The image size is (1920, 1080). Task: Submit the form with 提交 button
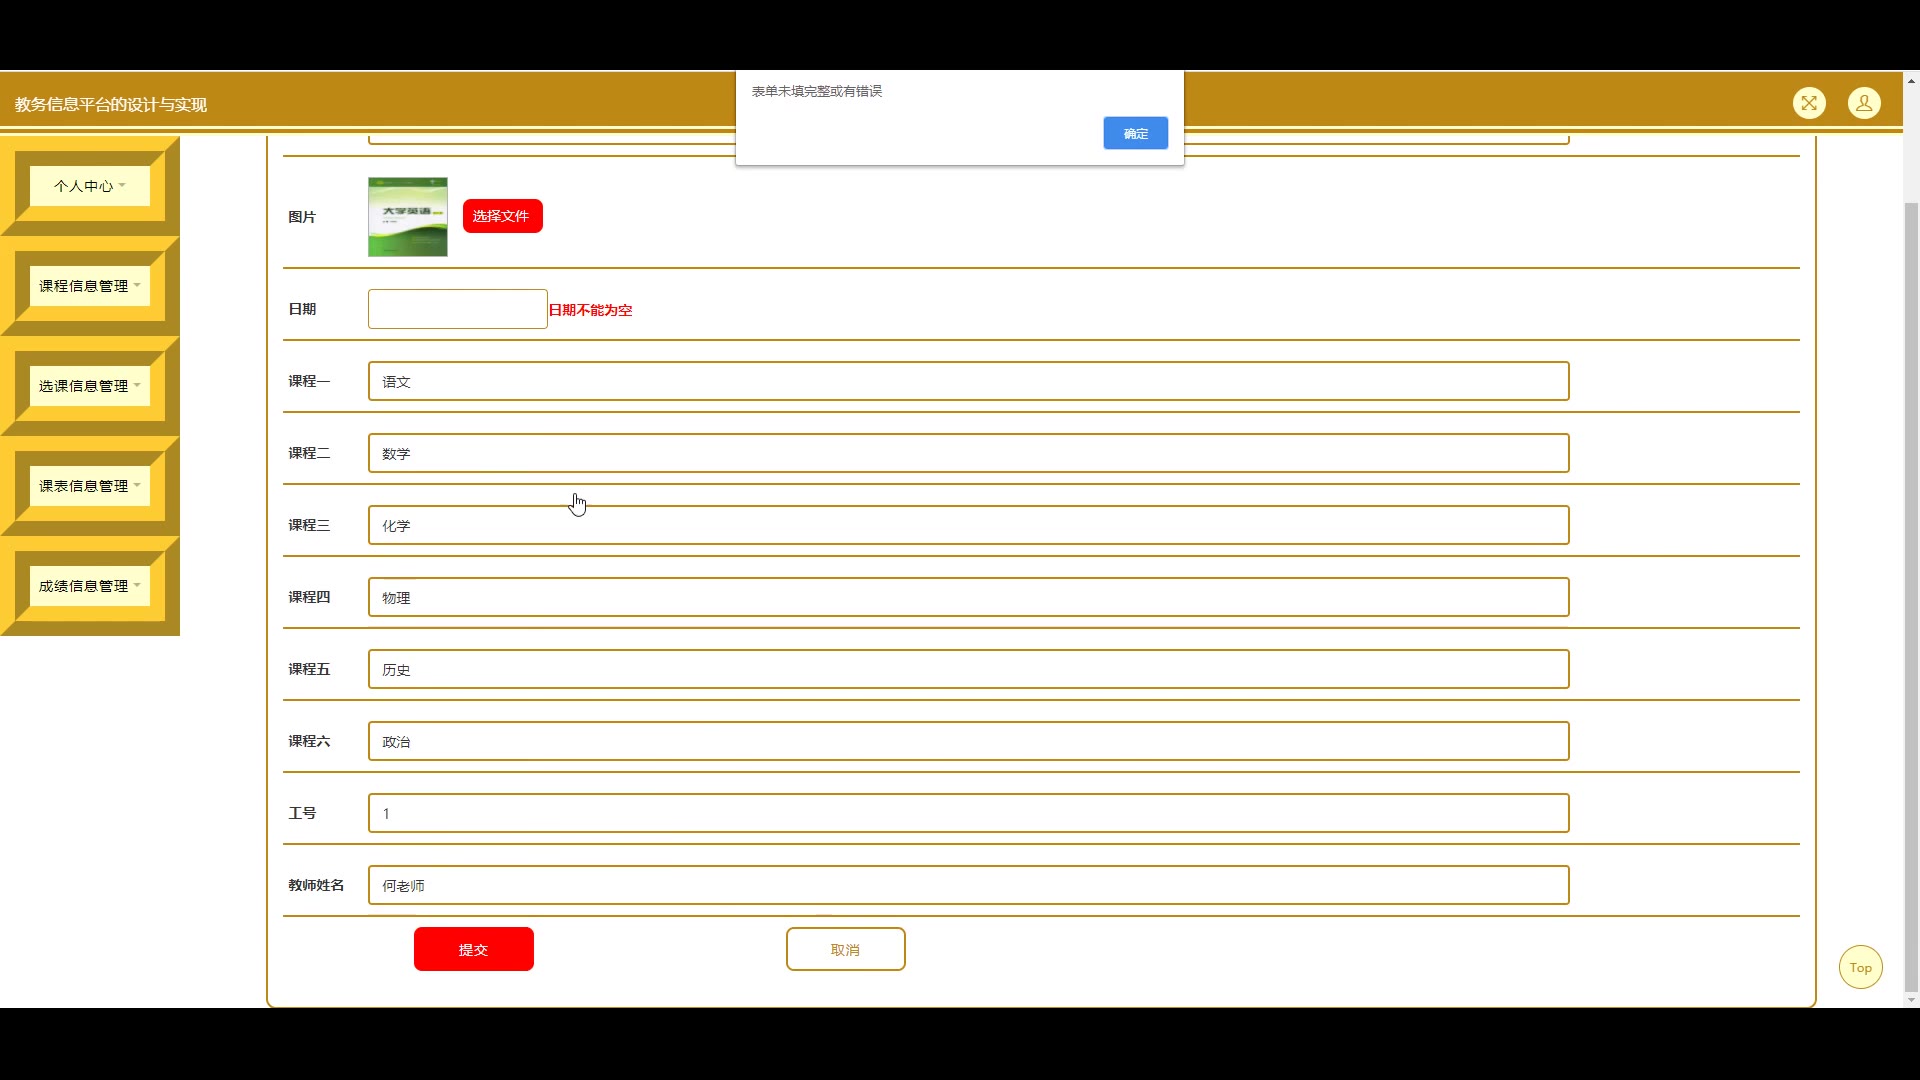click(x=473, y=949)
